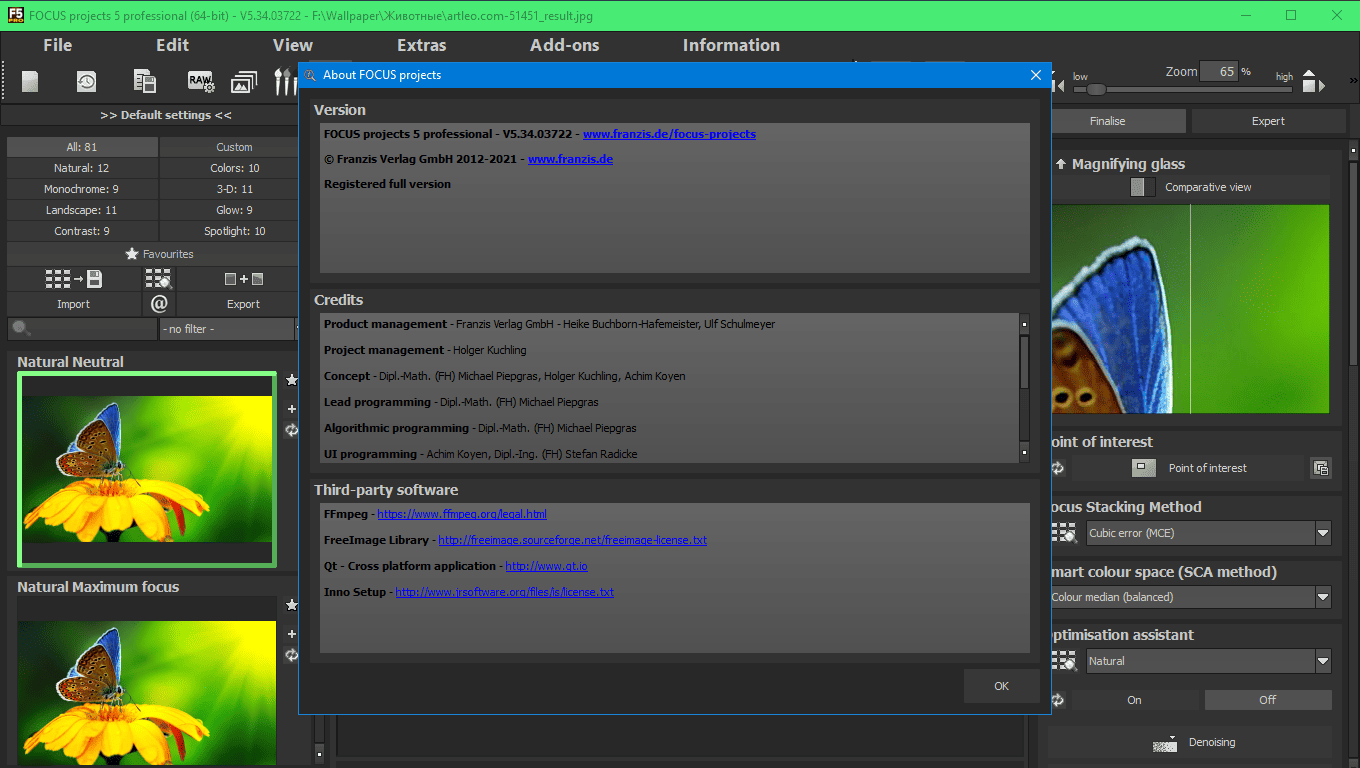
Task: Toggle the Comparative view switch
Action: (x=1142, y=187)
